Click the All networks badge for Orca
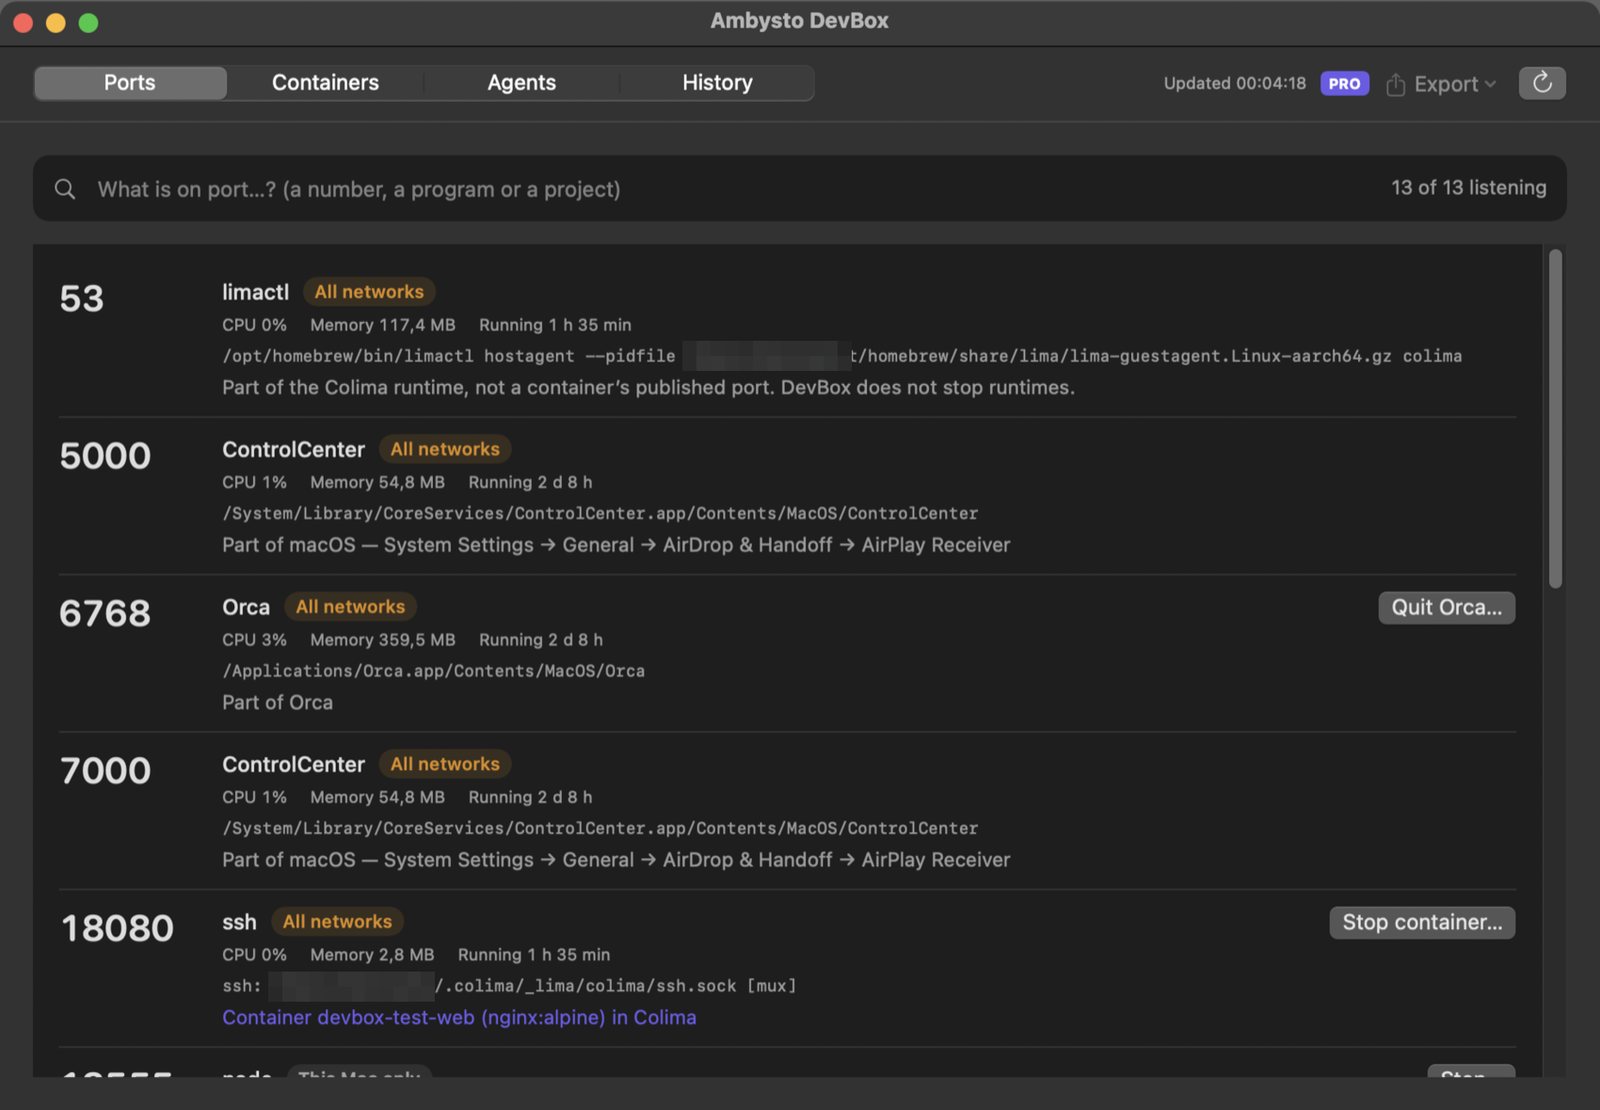This screenshot has width=1600, height=1110. tap(350, 607)
